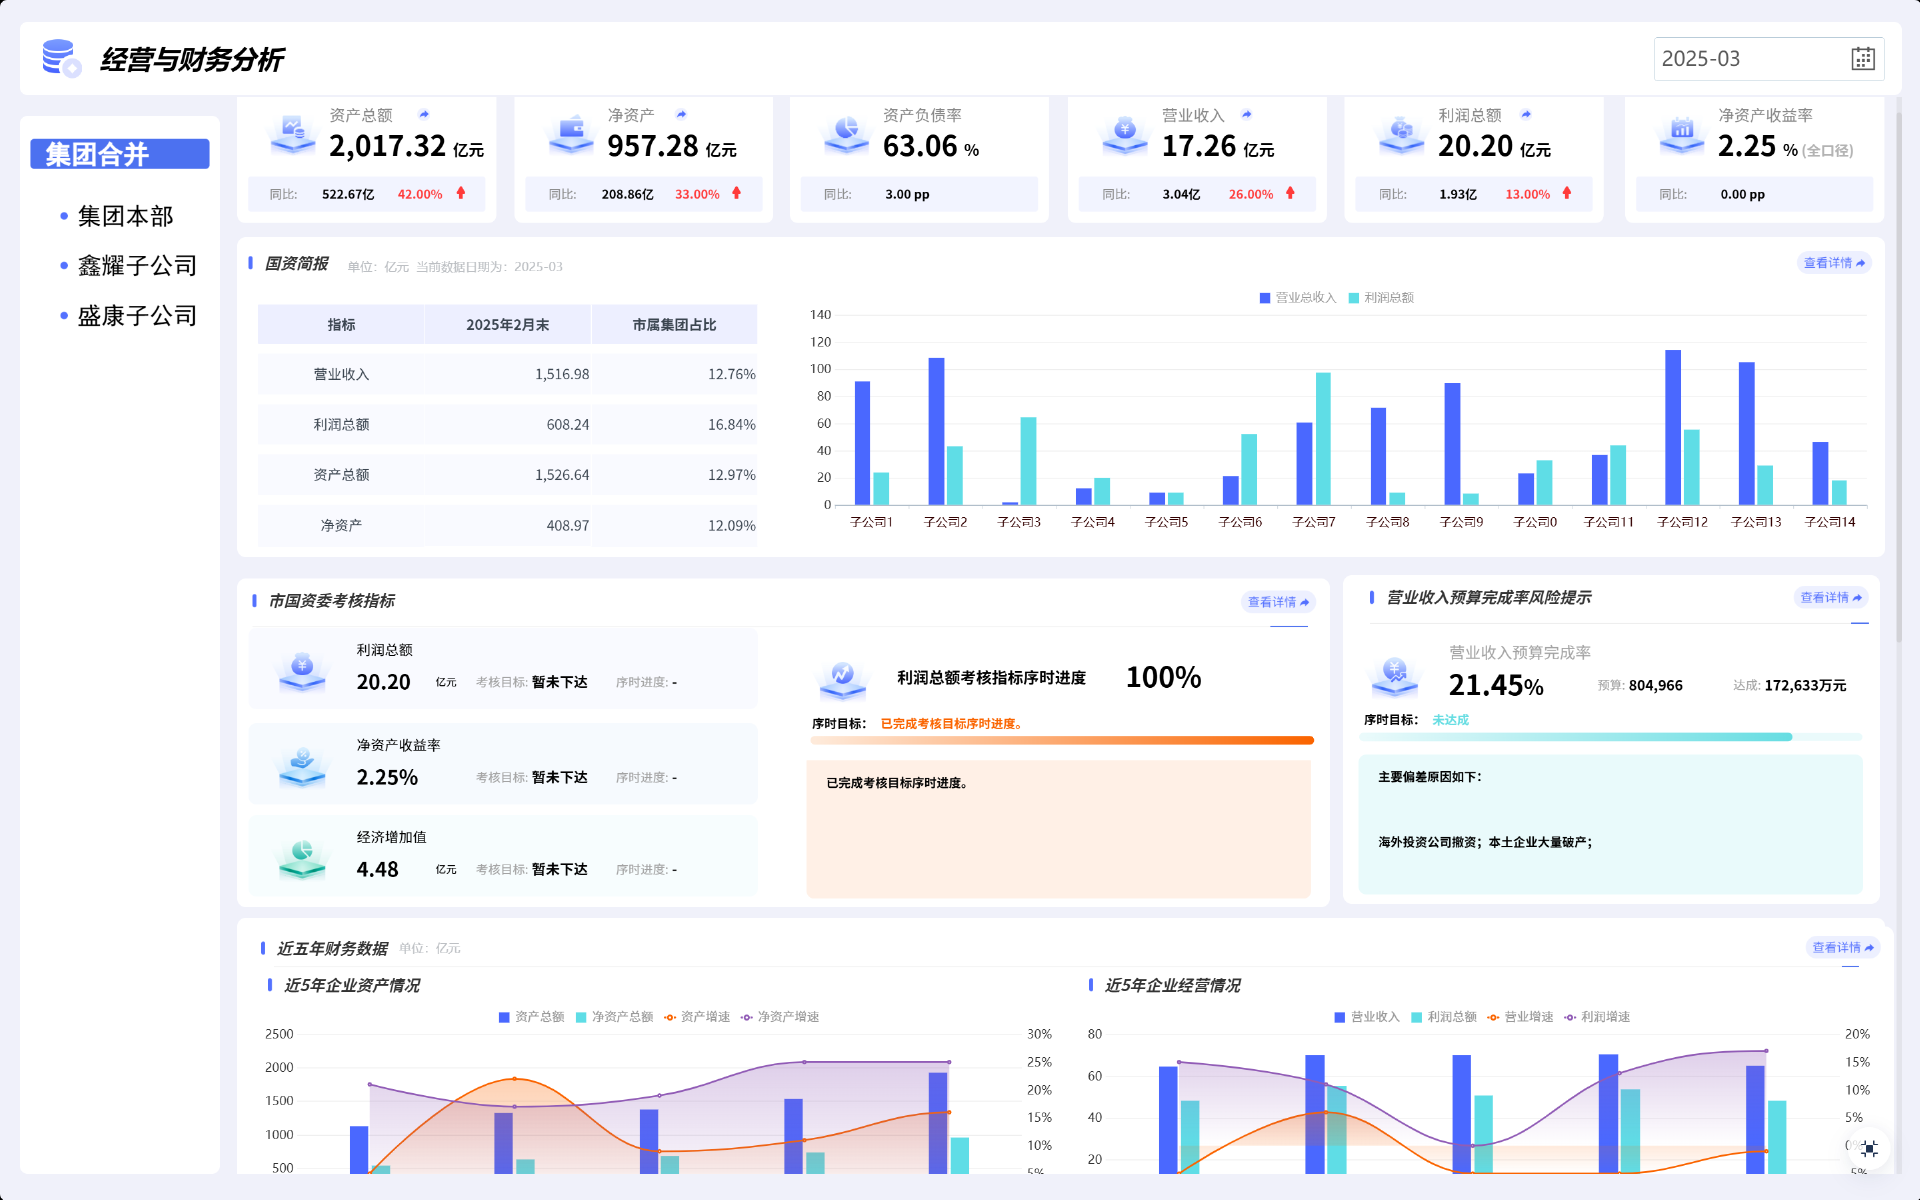This screenshot has height=1200, width=1920.
Task: Open the calendar date picker icon
Action: [1862, 59]
